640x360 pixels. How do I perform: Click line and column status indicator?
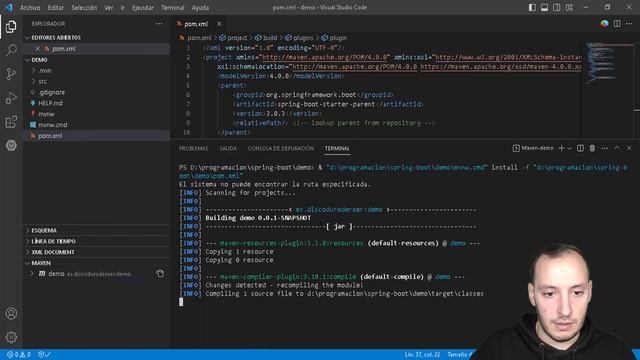(x=422, y=355)
